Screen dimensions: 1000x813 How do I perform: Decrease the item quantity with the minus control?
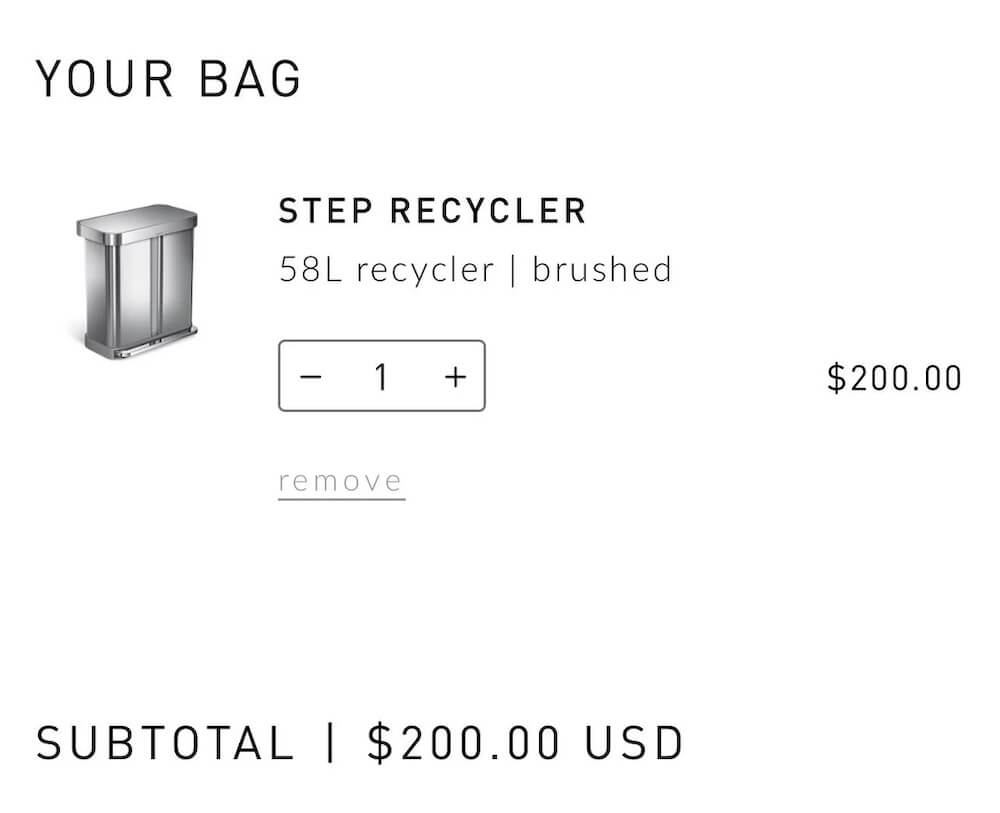click(x=310, y=377)
